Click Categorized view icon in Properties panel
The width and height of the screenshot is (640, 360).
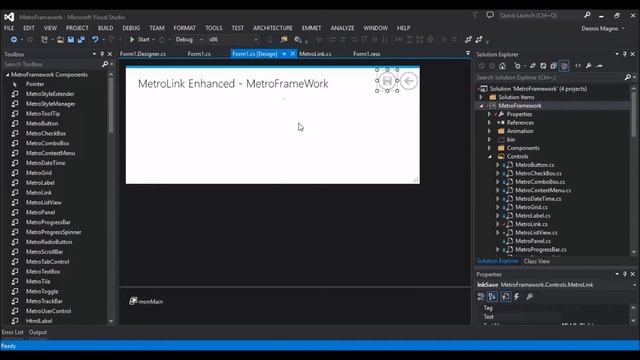click(x=481, y=297)
